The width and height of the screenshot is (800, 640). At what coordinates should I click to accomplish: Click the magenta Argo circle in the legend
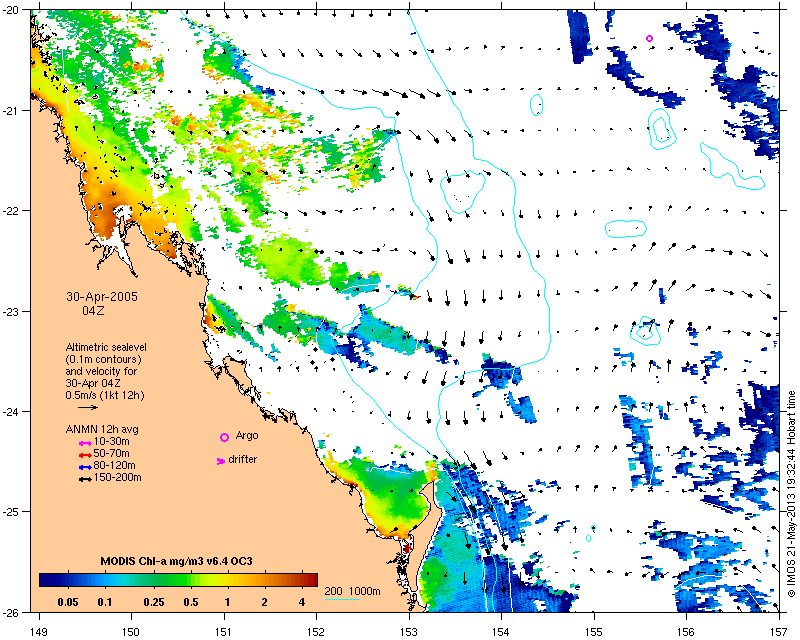point(224,437)
